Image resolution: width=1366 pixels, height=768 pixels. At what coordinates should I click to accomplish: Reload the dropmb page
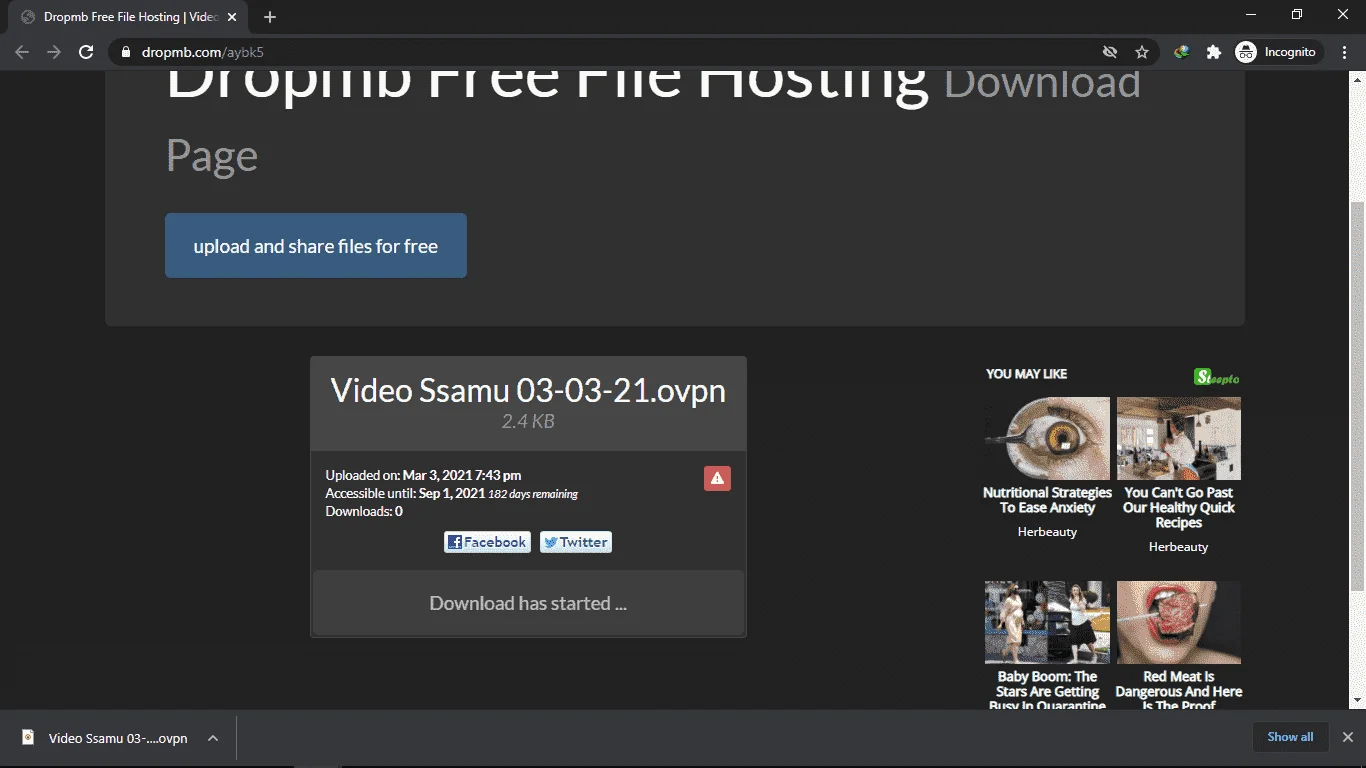click(x=86, y=52)
